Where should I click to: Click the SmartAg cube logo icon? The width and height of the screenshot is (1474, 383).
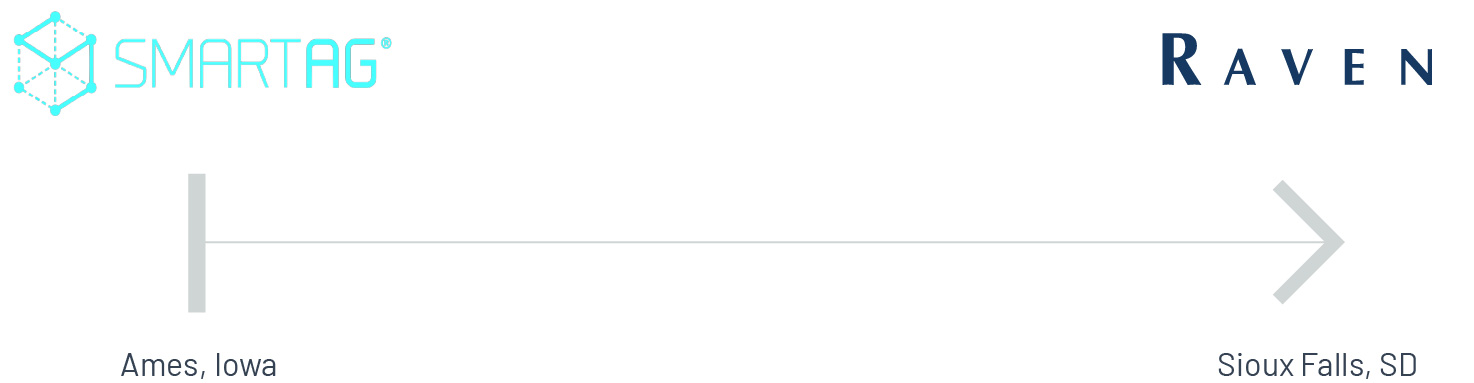[55, 63]
